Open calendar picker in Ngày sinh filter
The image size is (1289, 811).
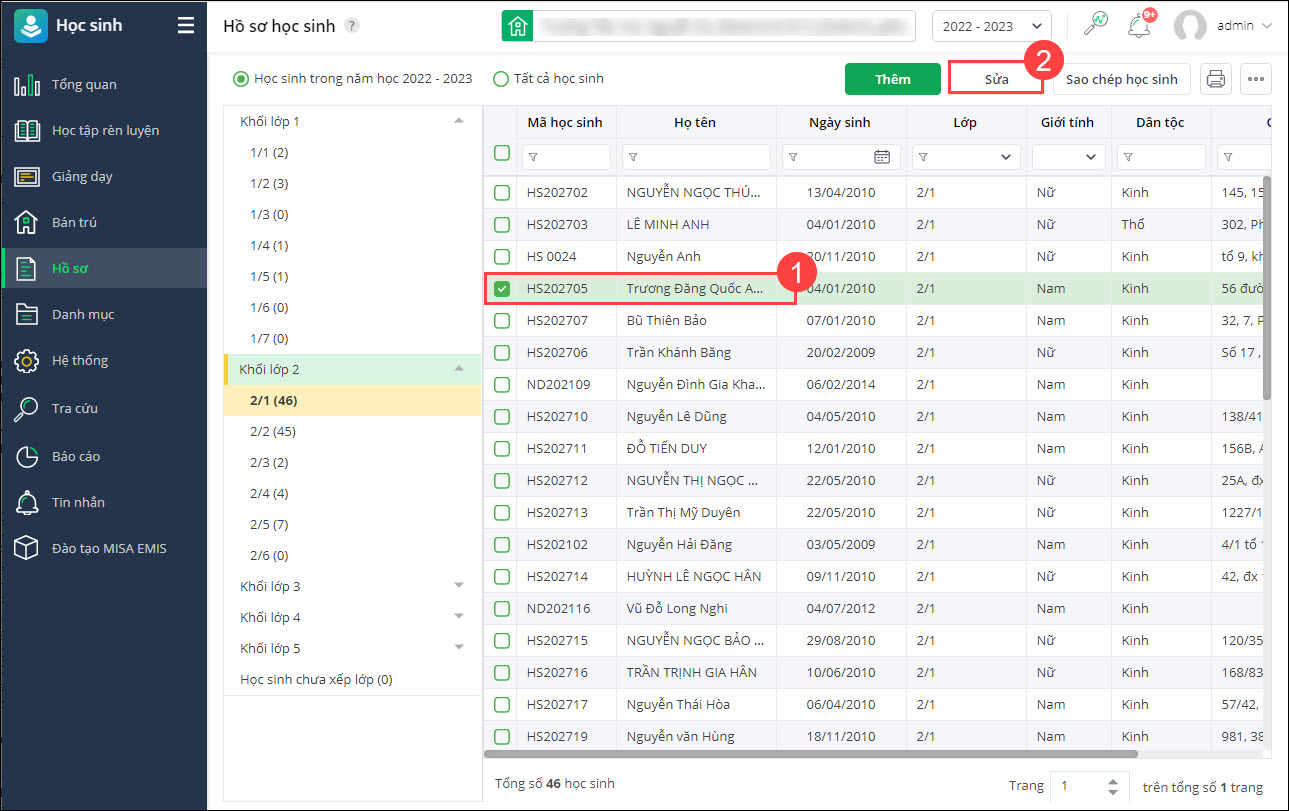(881, 157)
